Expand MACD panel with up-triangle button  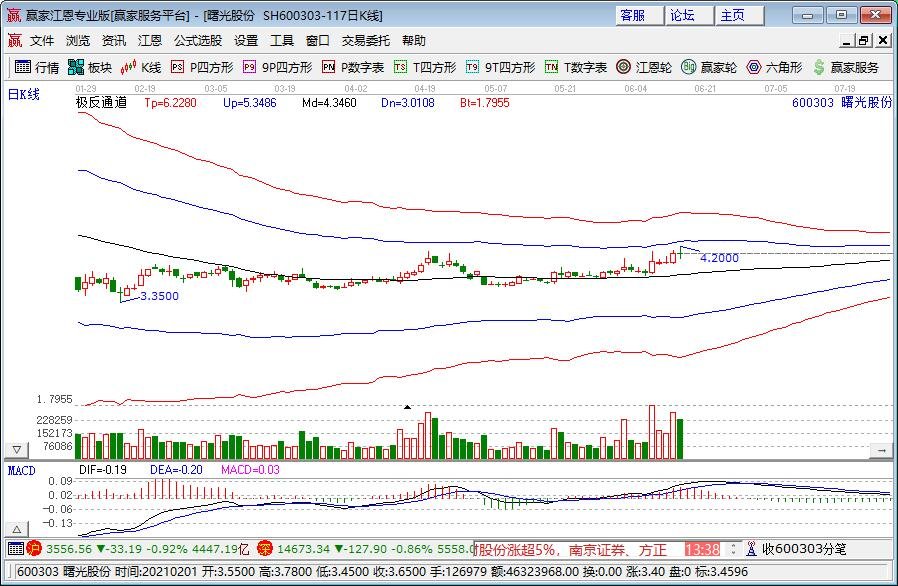point(16,530)
